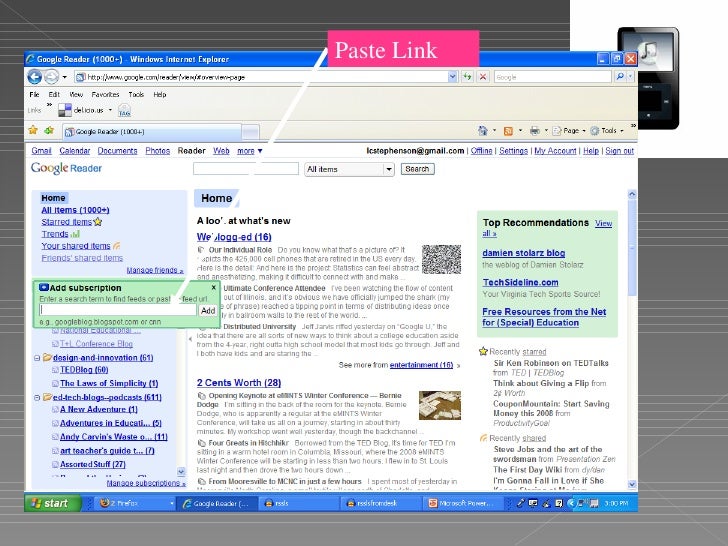Open the more dropdown in Google bar
Viewport: 728px width, 546px height.
point(250,151)
